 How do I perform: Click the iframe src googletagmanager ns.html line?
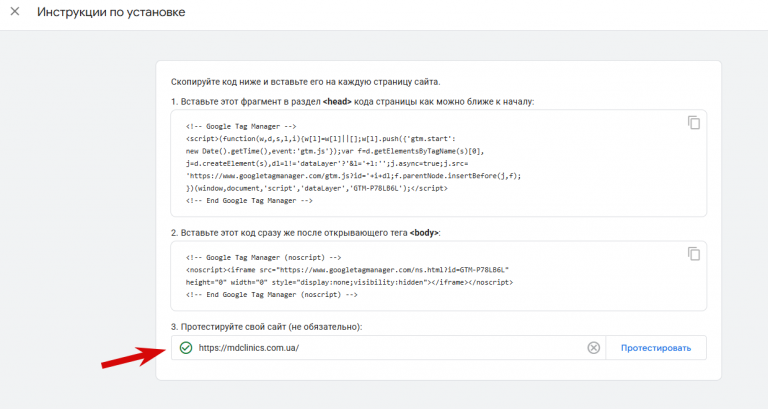pos(347,270)
